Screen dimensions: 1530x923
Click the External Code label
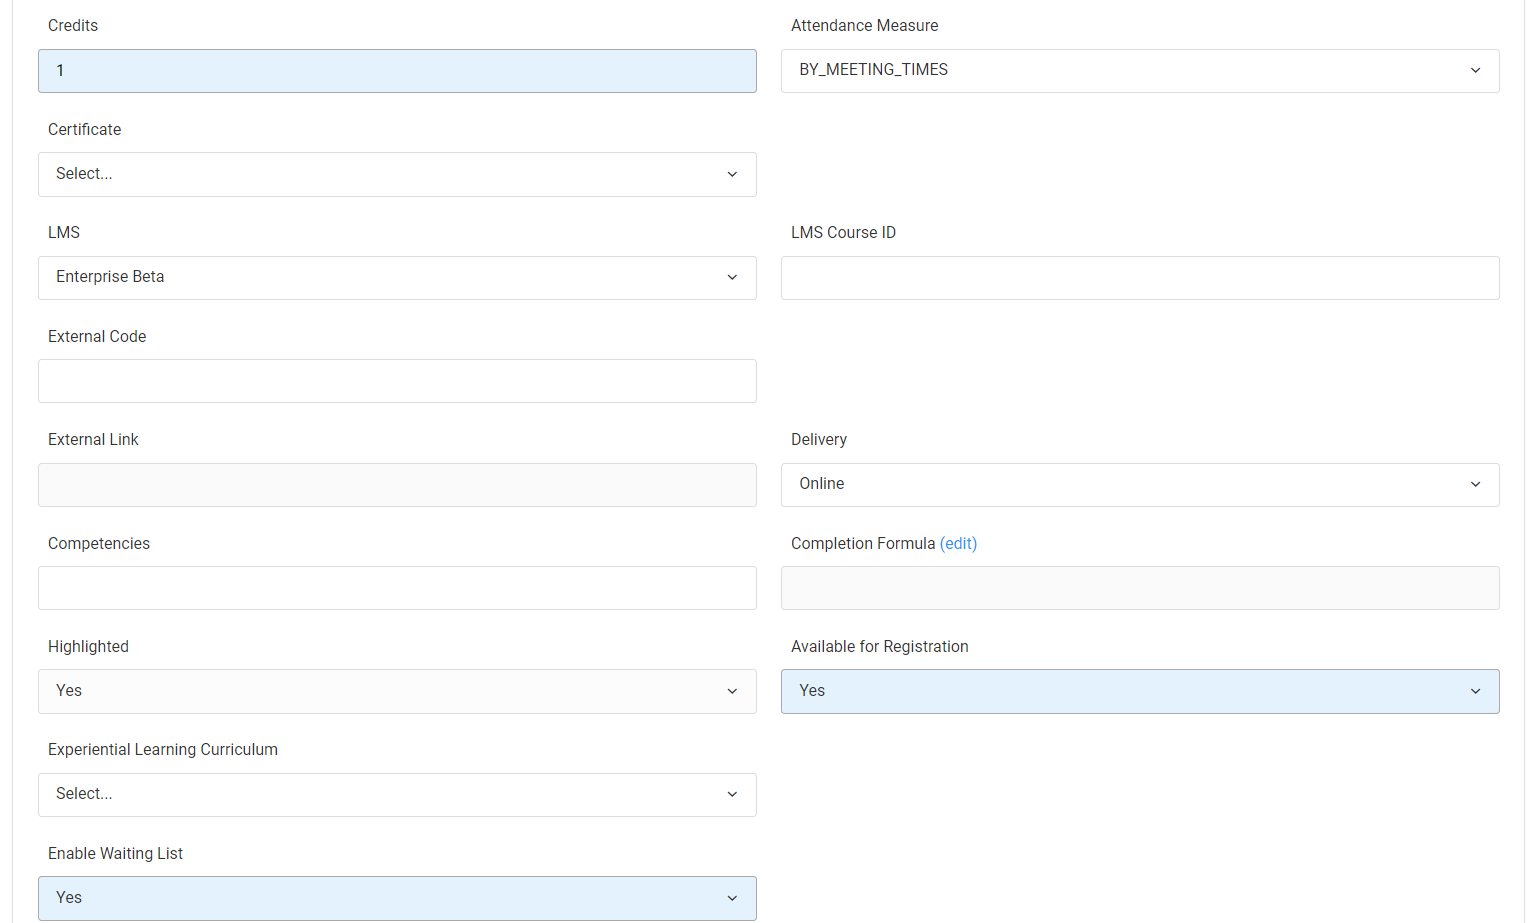click(97, 336)
